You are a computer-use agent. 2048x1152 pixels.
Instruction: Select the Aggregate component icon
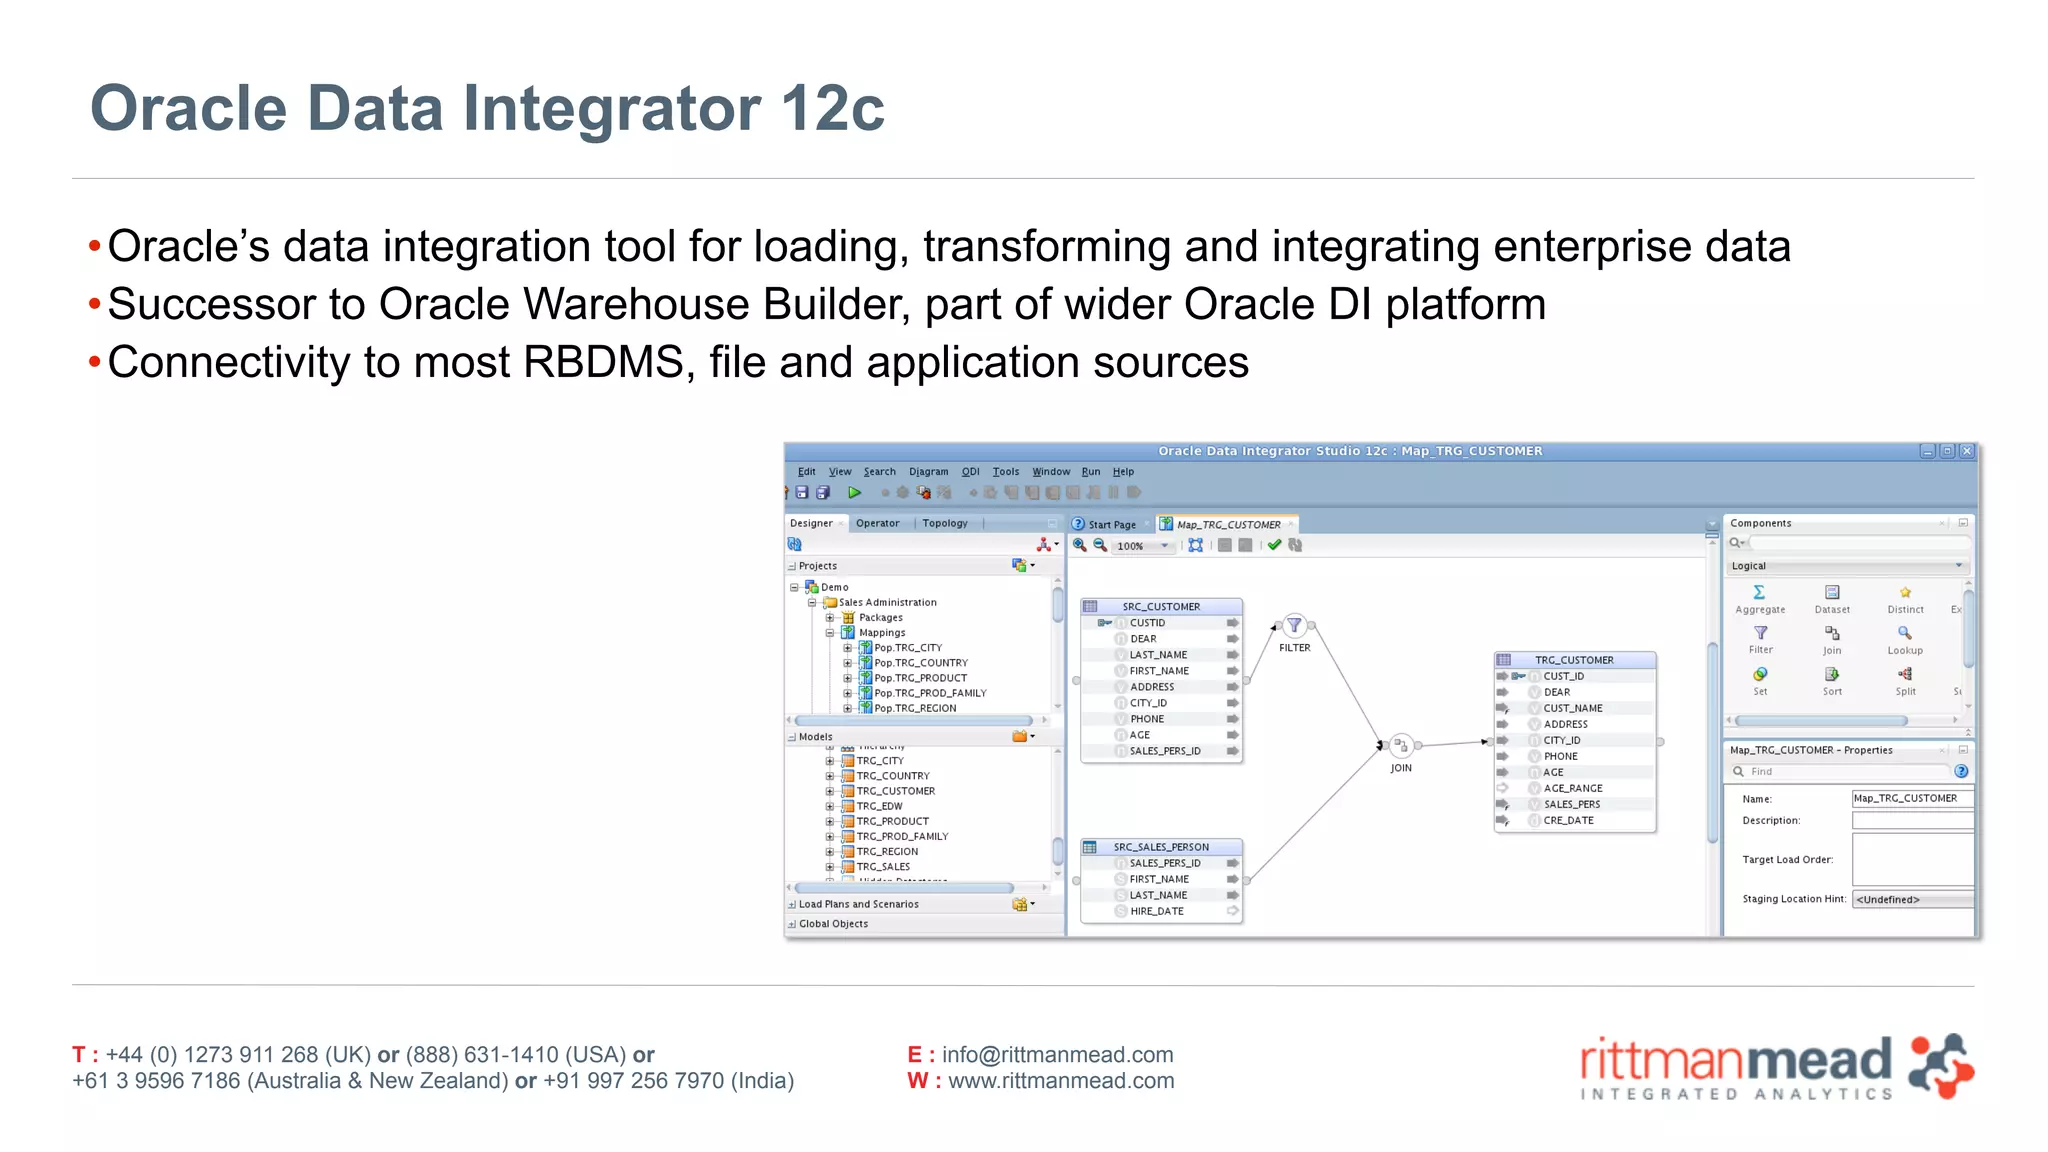tap(1759, 593)
